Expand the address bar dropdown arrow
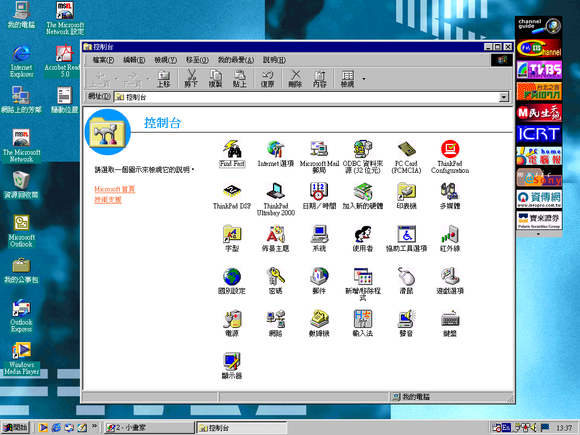The width and height of the screenshot is (580, 435). pyautogui.click(x=503, y=97)
